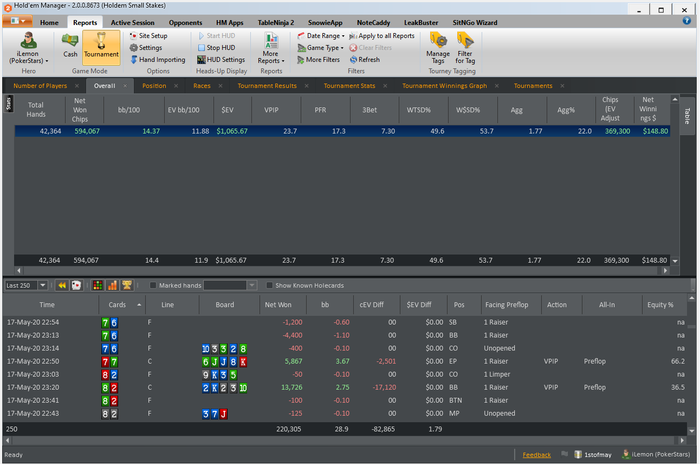Open the Game Type filter dropdown
The height and width of the screenshot is (464, 700).
point(321,47)
